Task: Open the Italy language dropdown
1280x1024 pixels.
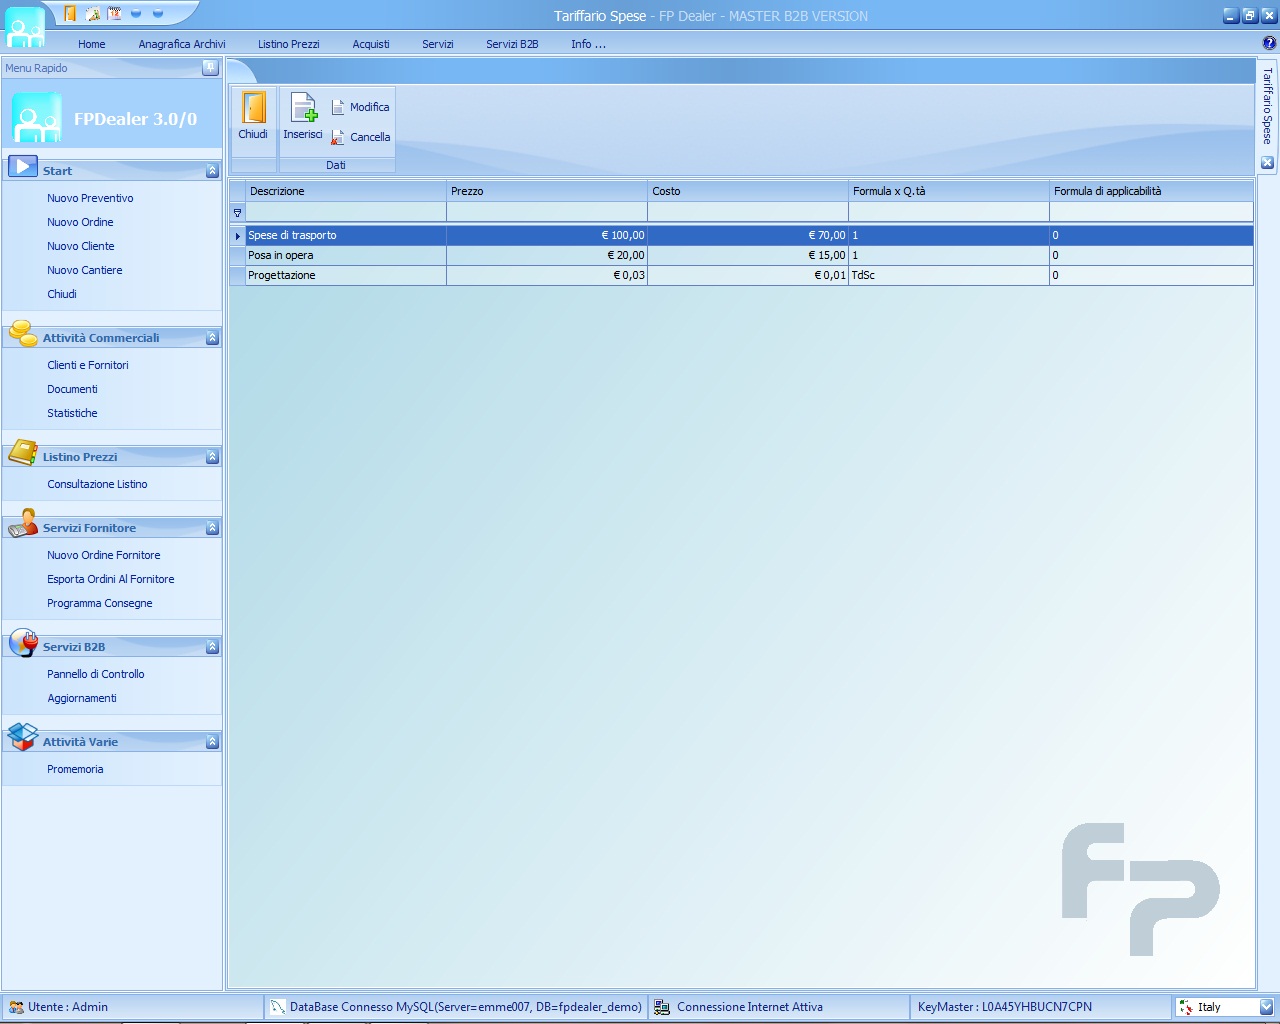Action: point(1266,1007)
